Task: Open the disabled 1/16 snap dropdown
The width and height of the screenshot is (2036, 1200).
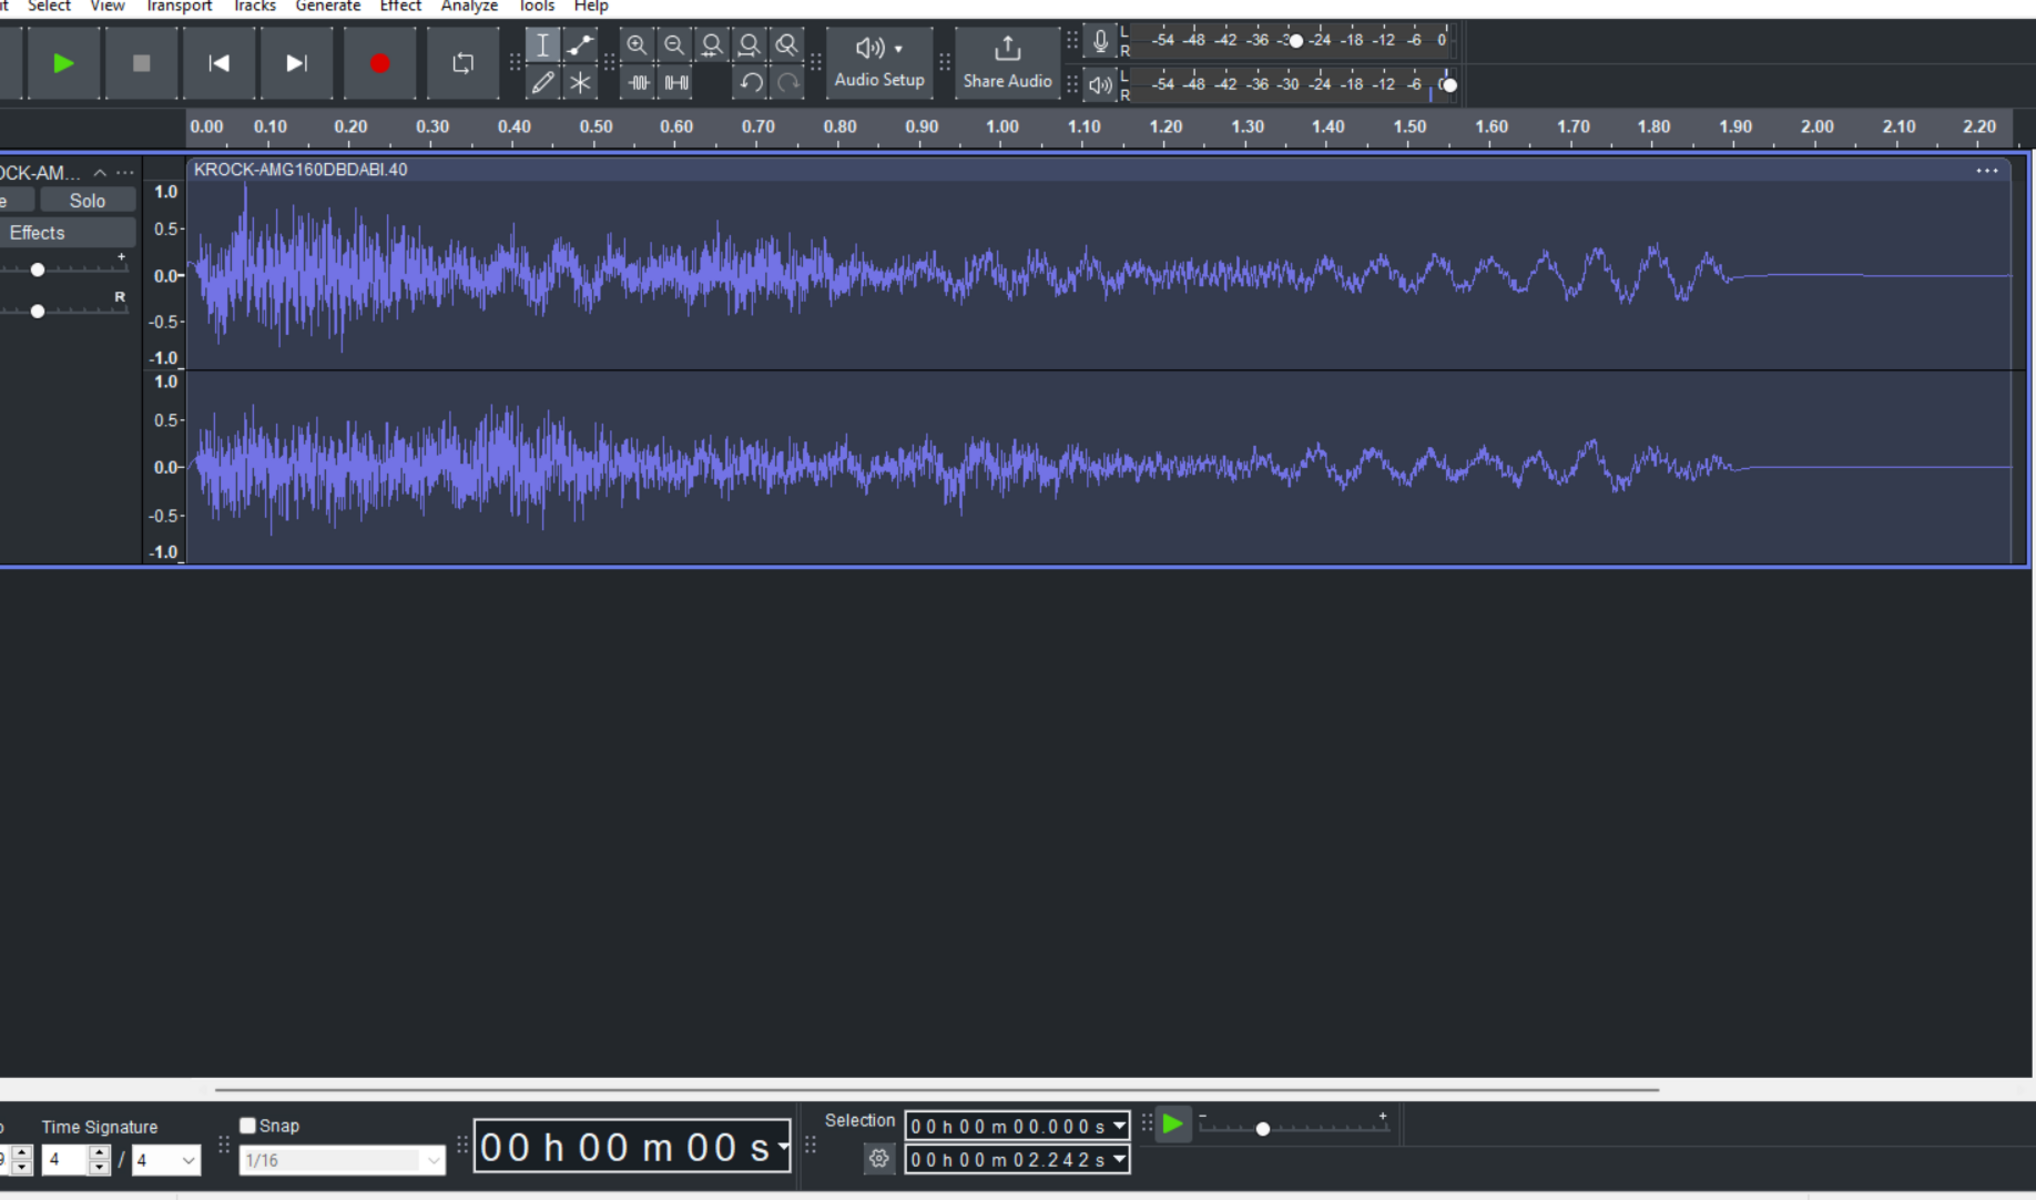Action: click(x=342, y=1160)
